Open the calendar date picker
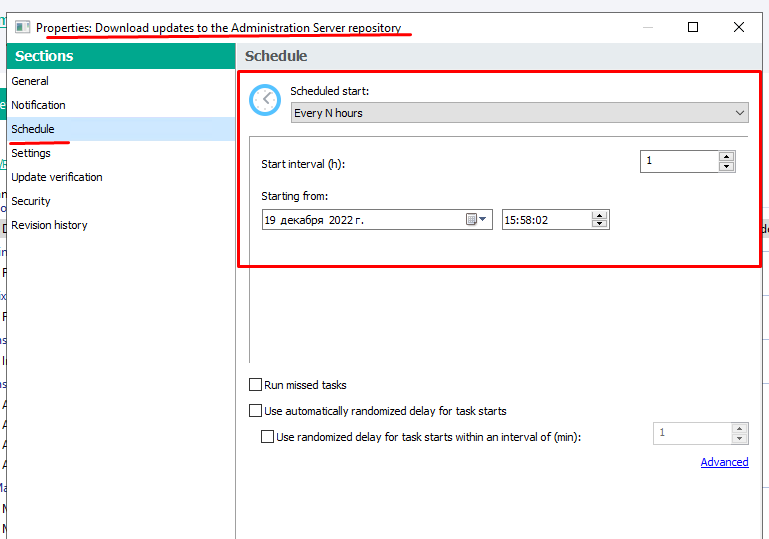The image size is (769, 539). pyautogui.click(x=476, y=219)
